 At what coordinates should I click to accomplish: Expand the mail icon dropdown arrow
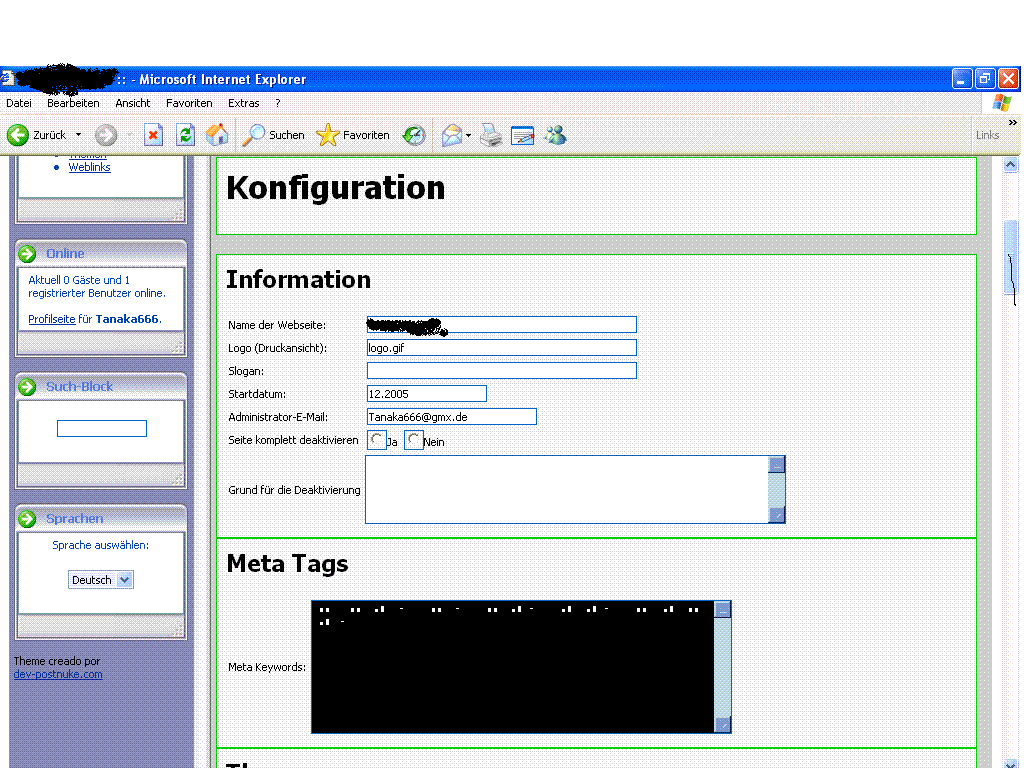pyautogui.click(x=468, y=136)
